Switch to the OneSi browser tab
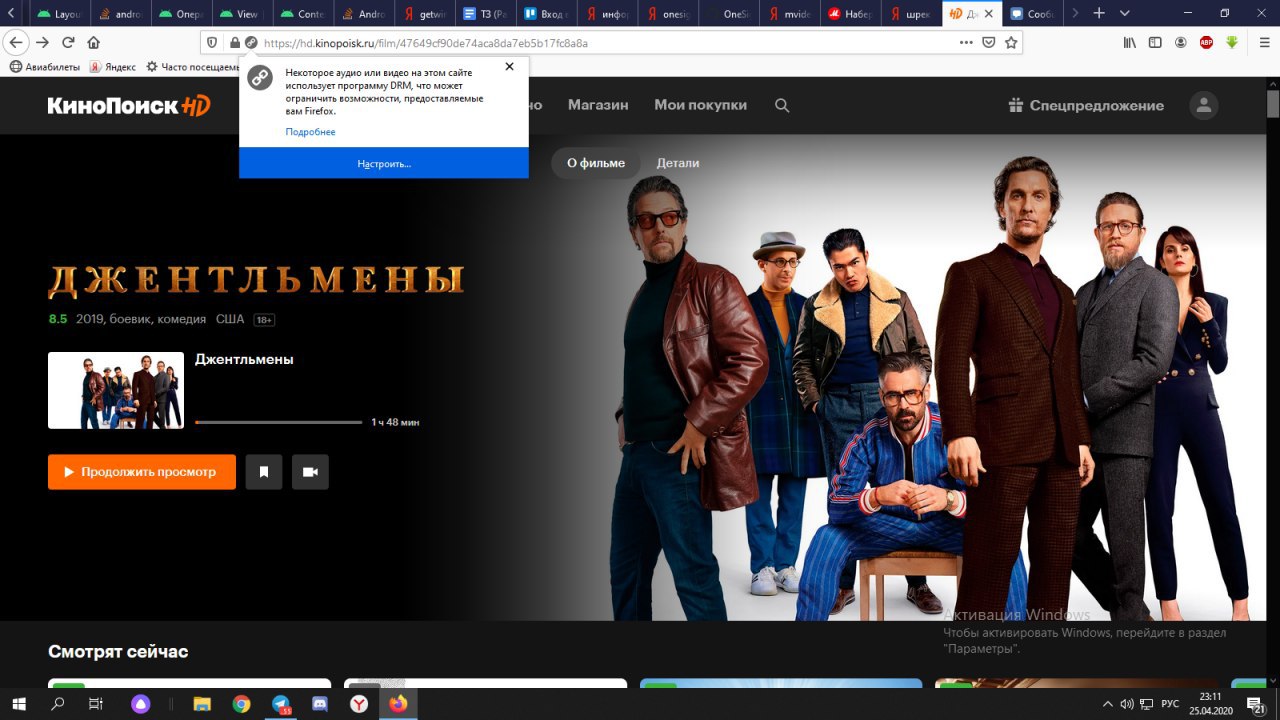1280x720 pixels. point(728,14)
